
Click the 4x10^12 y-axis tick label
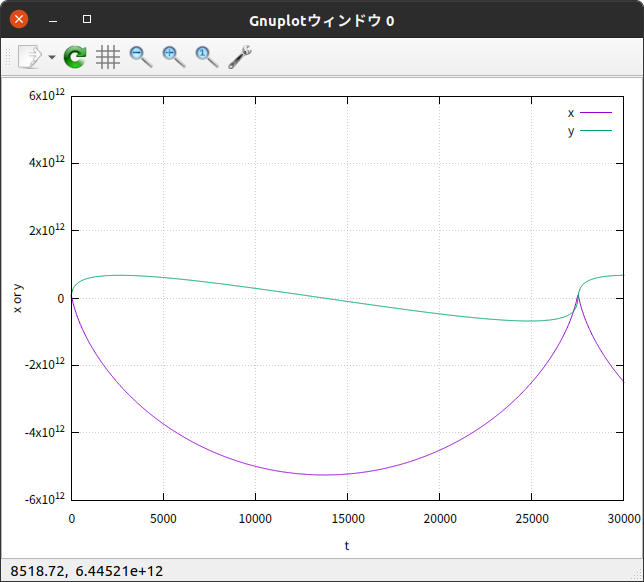pos(46,162)
